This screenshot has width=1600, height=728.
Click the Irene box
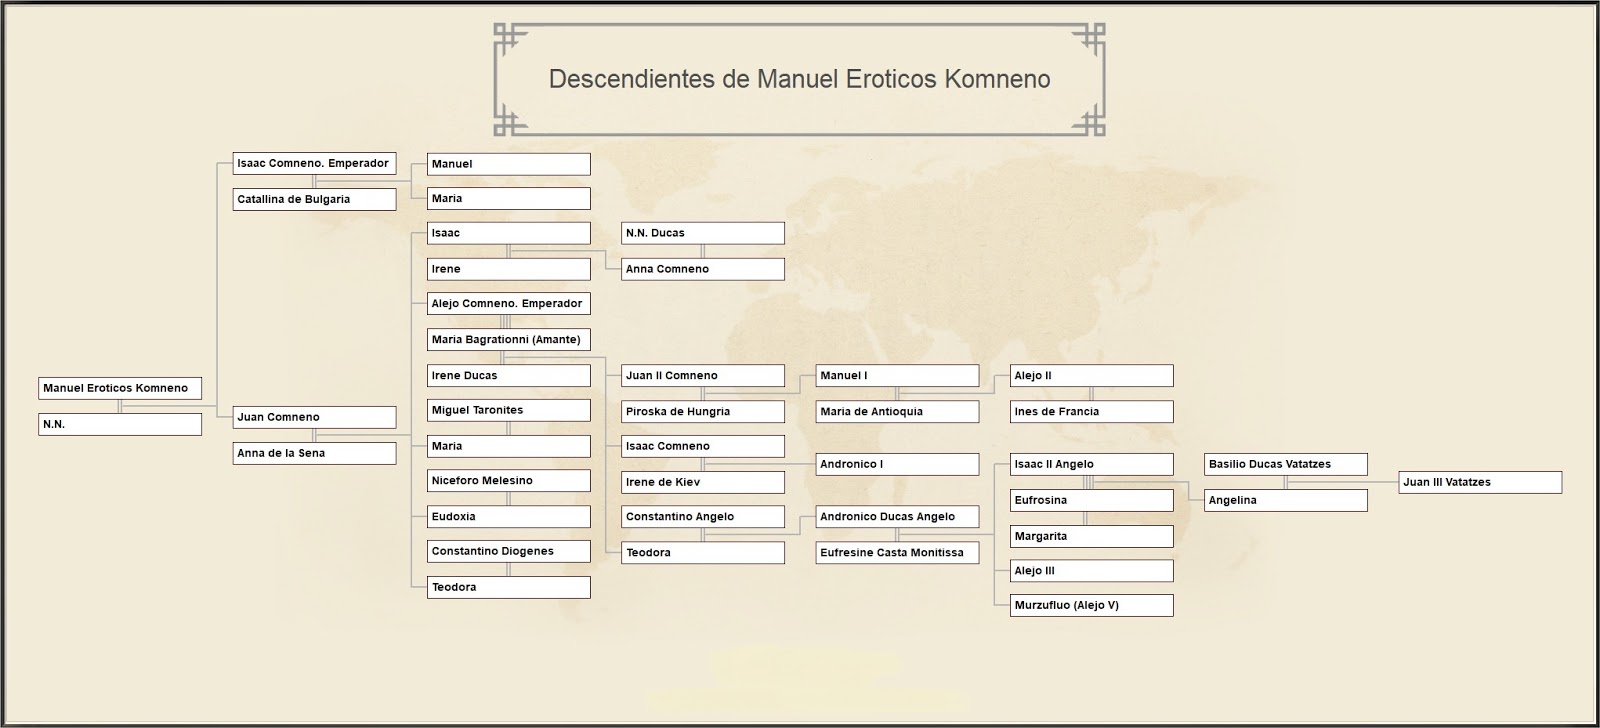point(509,269)
